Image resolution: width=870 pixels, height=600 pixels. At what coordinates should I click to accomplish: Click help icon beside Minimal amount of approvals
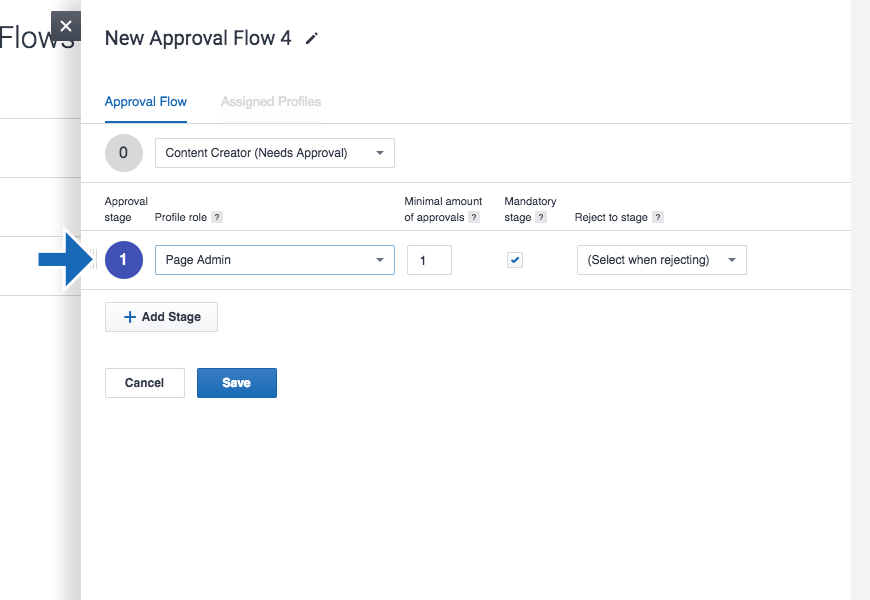474,217
